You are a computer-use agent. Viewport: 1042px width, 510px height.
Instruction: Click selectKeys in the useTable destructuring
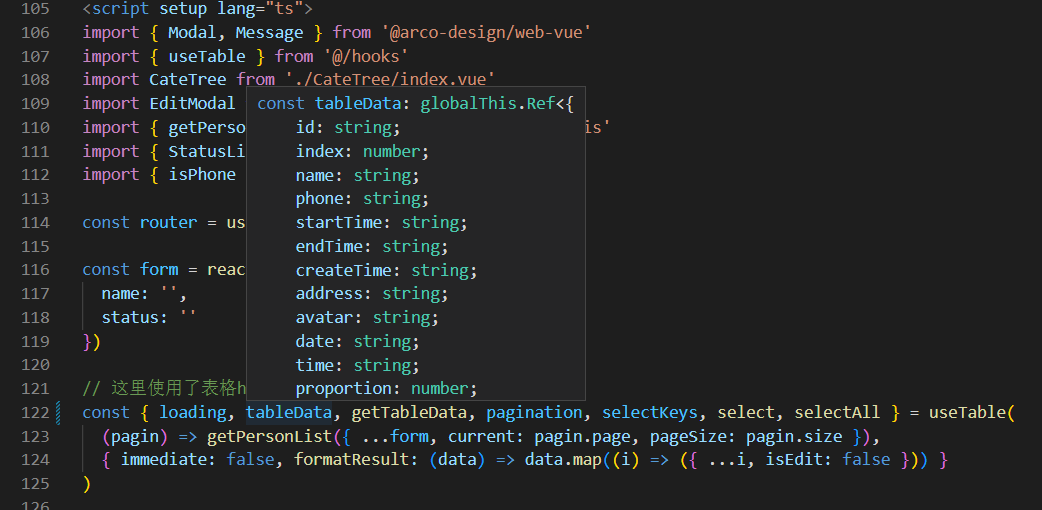coord(650,413)
